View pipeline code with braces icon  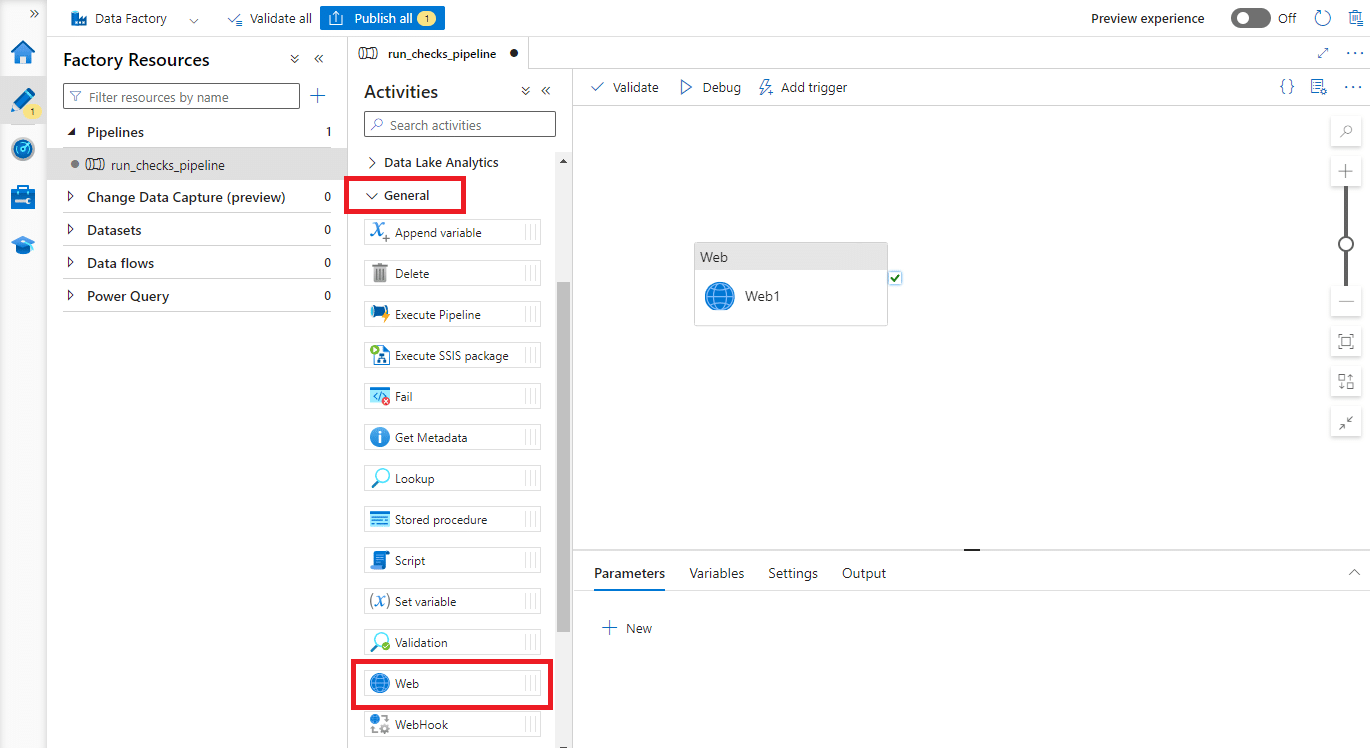click(x=1287, y=87)
